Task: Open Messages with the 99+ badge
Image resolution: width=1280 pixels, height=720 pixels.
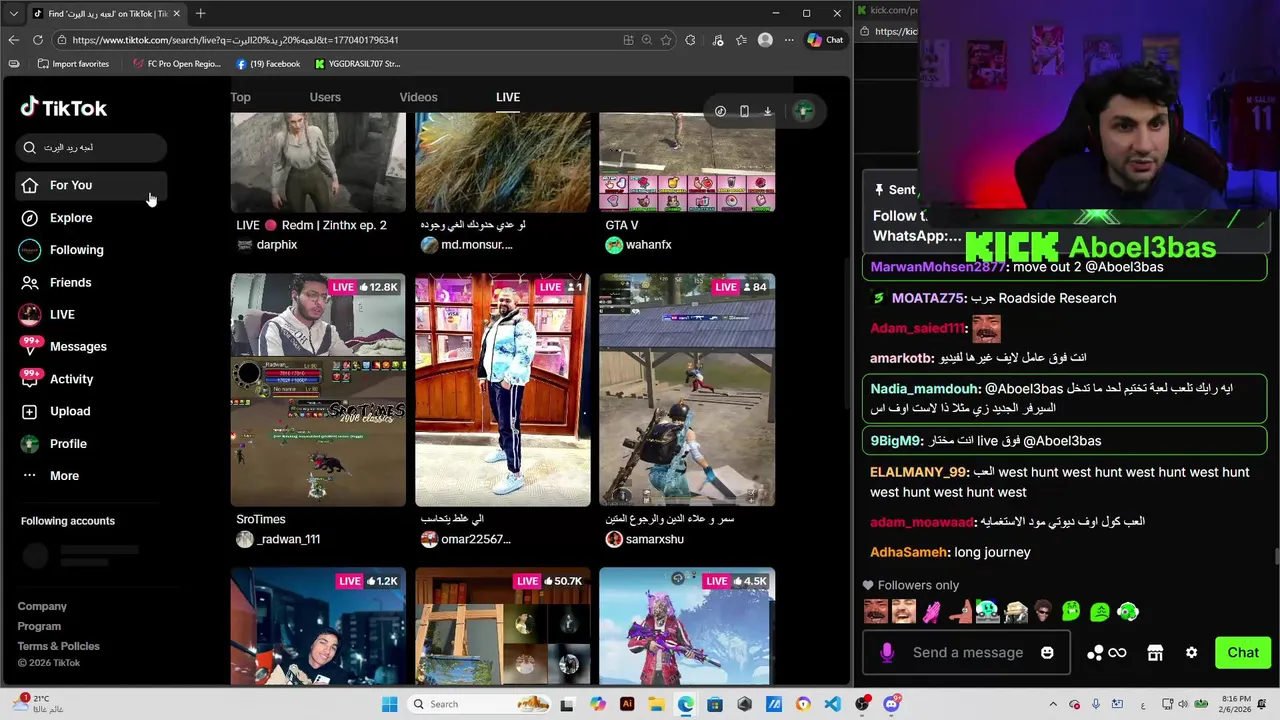Action: pos(90,346)
